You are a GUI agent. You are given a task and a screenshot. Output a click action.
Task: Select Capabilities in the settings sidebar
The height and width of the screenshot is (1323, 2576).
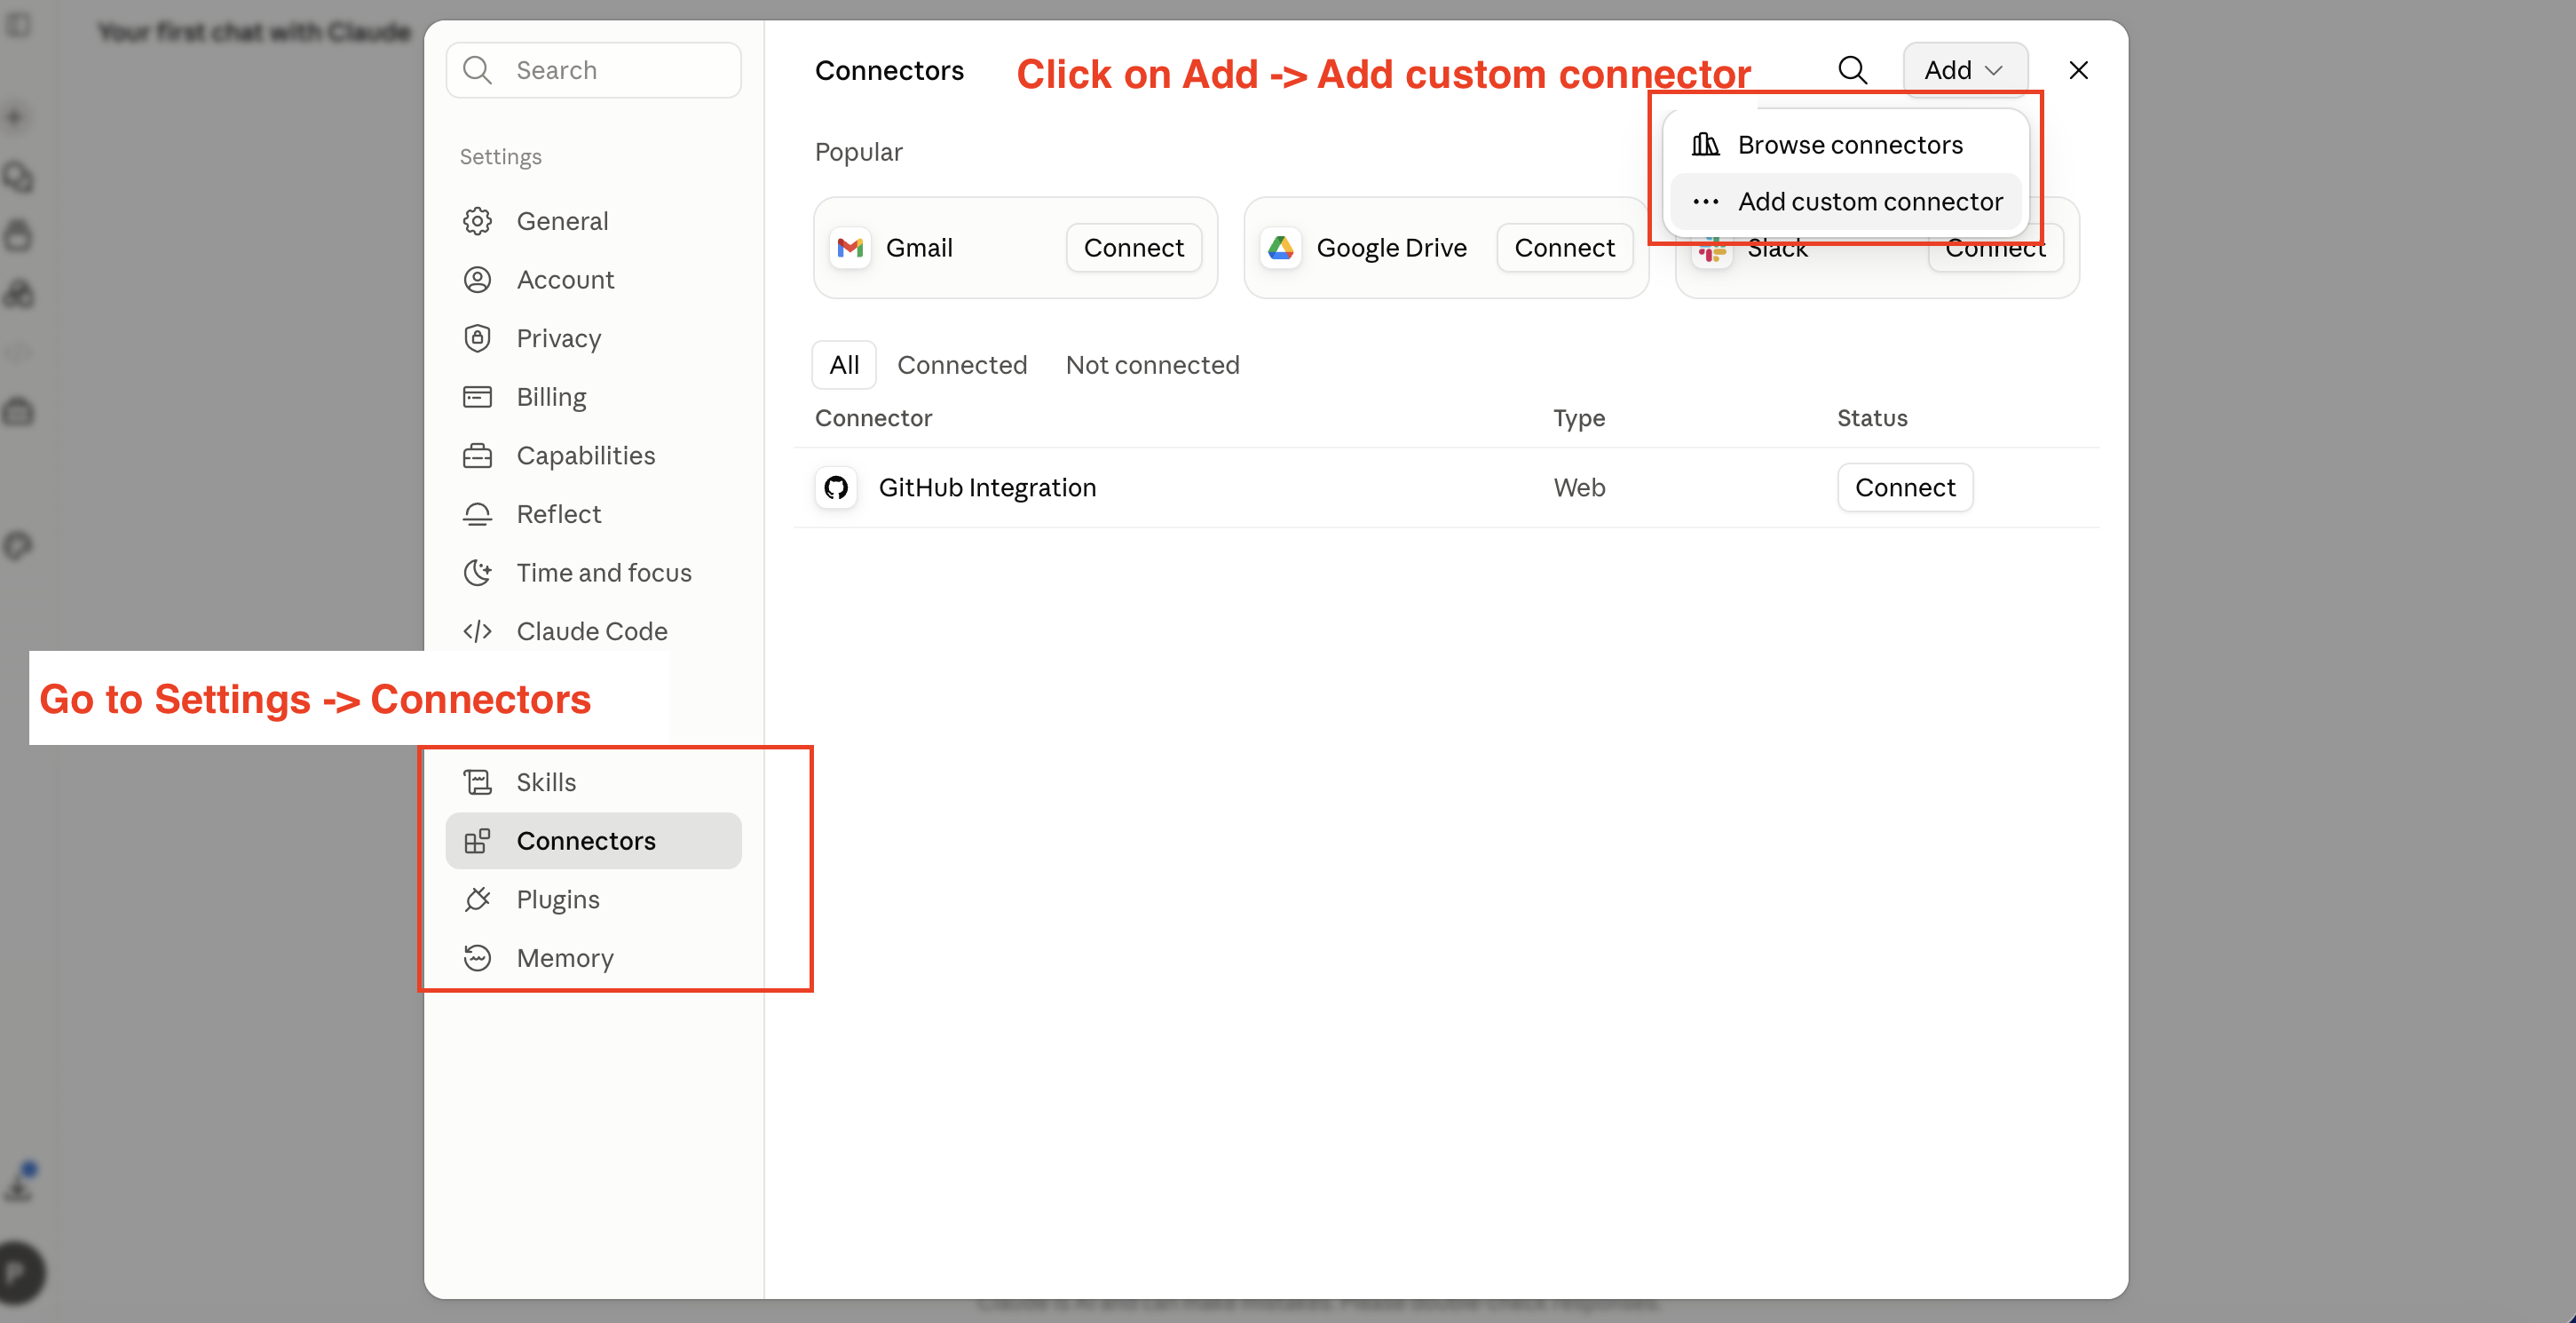(x=593, y=456)
